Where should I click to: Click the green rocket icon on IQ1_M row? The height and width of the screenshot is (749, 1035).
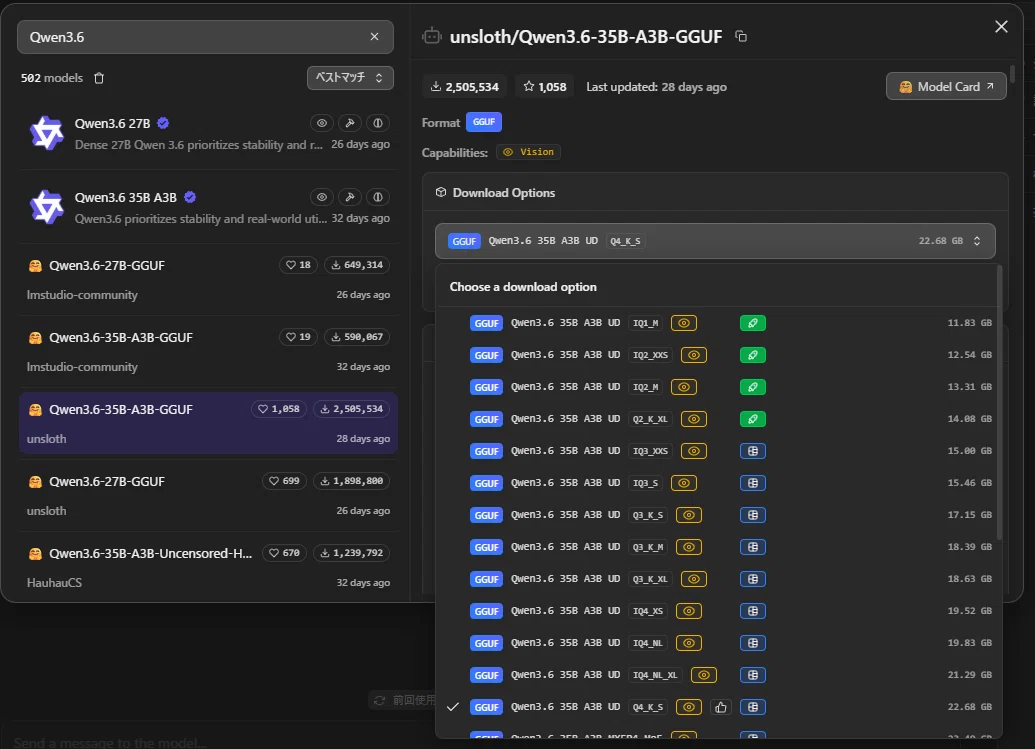[x=752, y=323]
